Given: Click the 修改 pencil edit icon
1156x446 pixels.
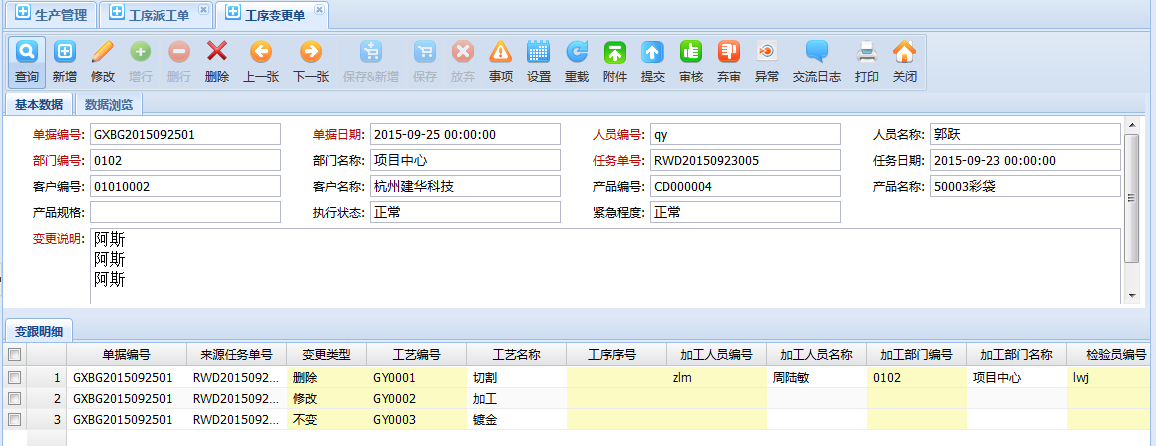Looking at the screenshot, I should (x=103, y=53).
